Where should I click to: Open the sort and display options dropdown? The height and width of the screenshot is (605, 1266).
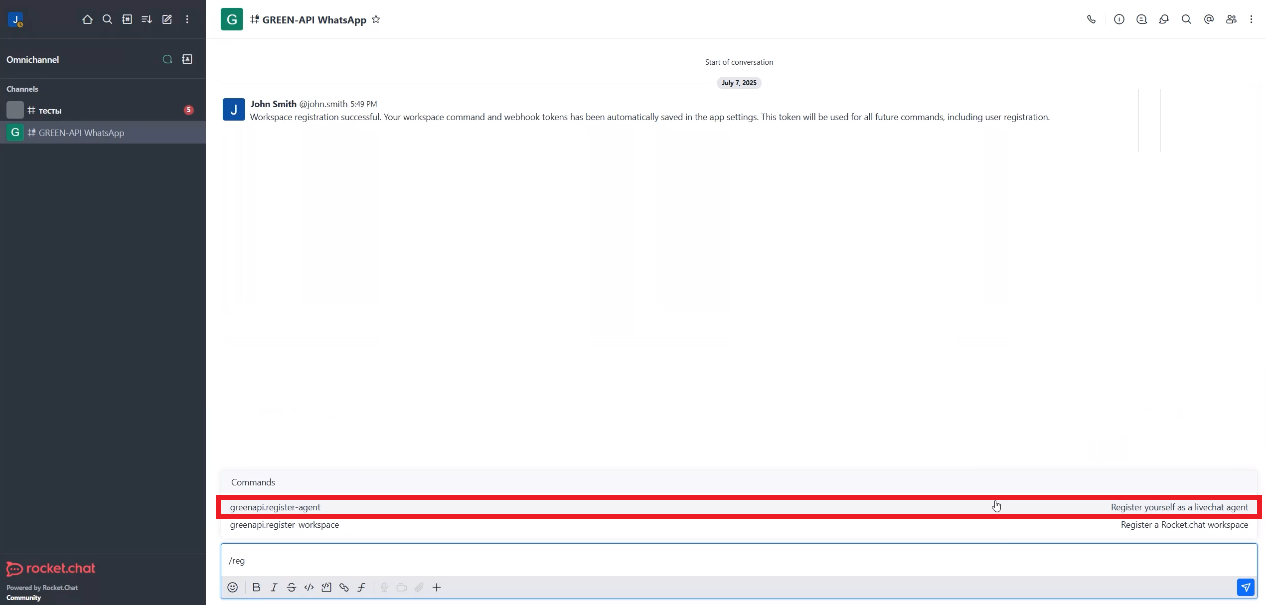coord(147,19)
